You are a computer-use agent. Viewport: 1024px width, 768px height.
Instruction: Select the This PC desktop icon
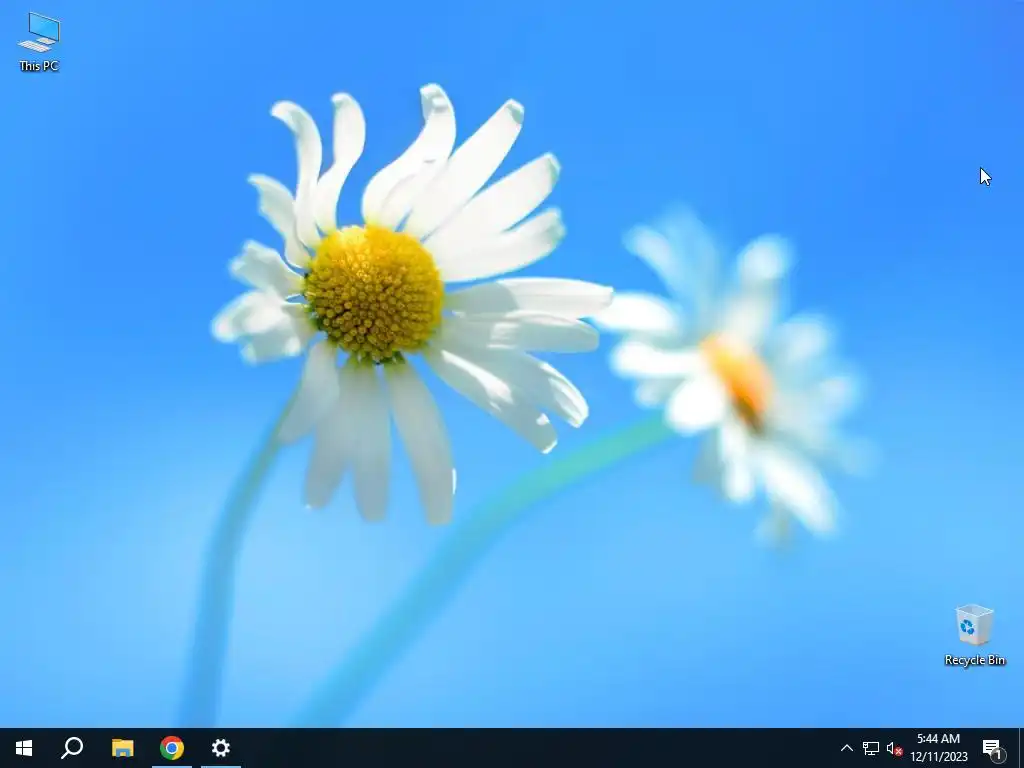pos(39,42)
